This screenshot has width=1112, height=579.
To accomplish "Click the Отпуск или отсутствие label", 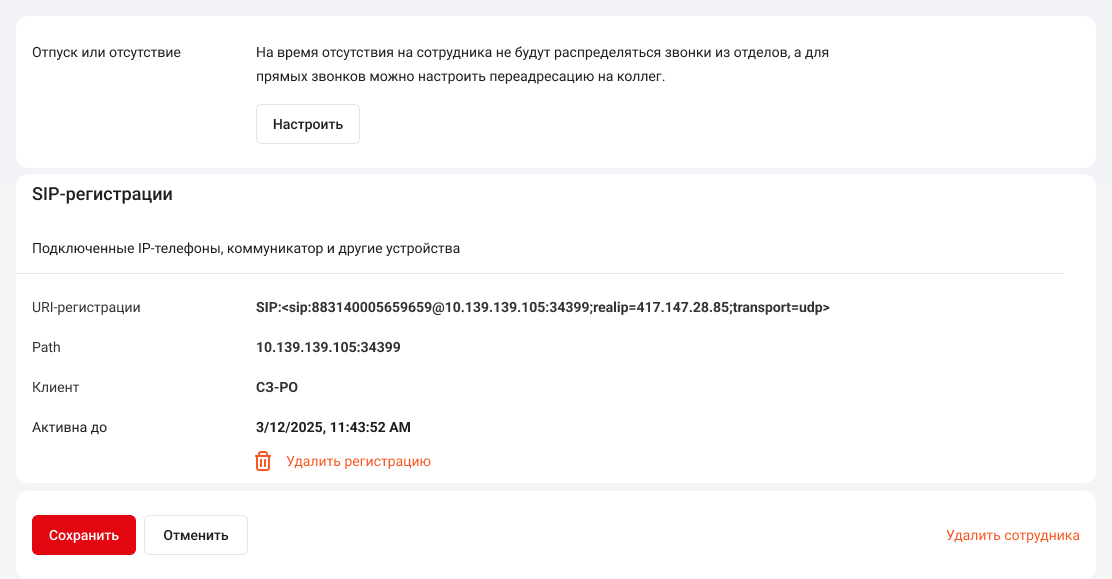I will pos(106,53).
